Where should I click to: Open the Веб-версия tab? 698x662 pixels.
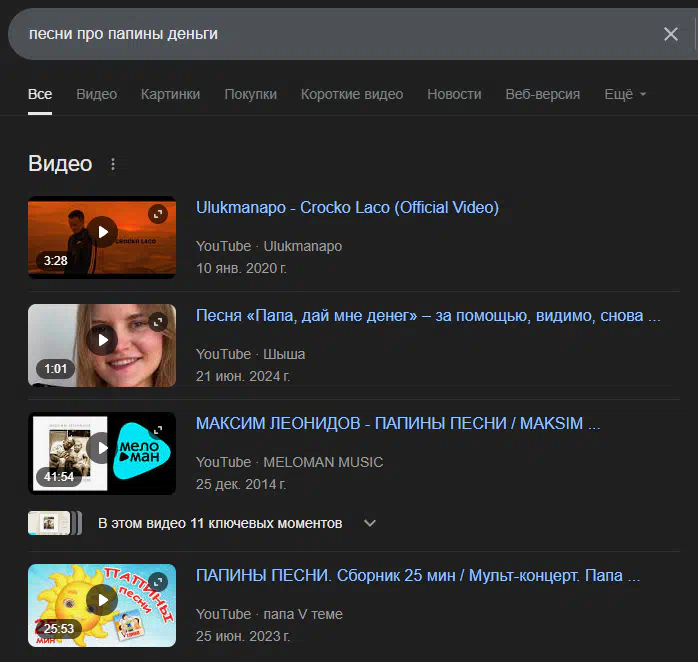[x=543, y=94]
